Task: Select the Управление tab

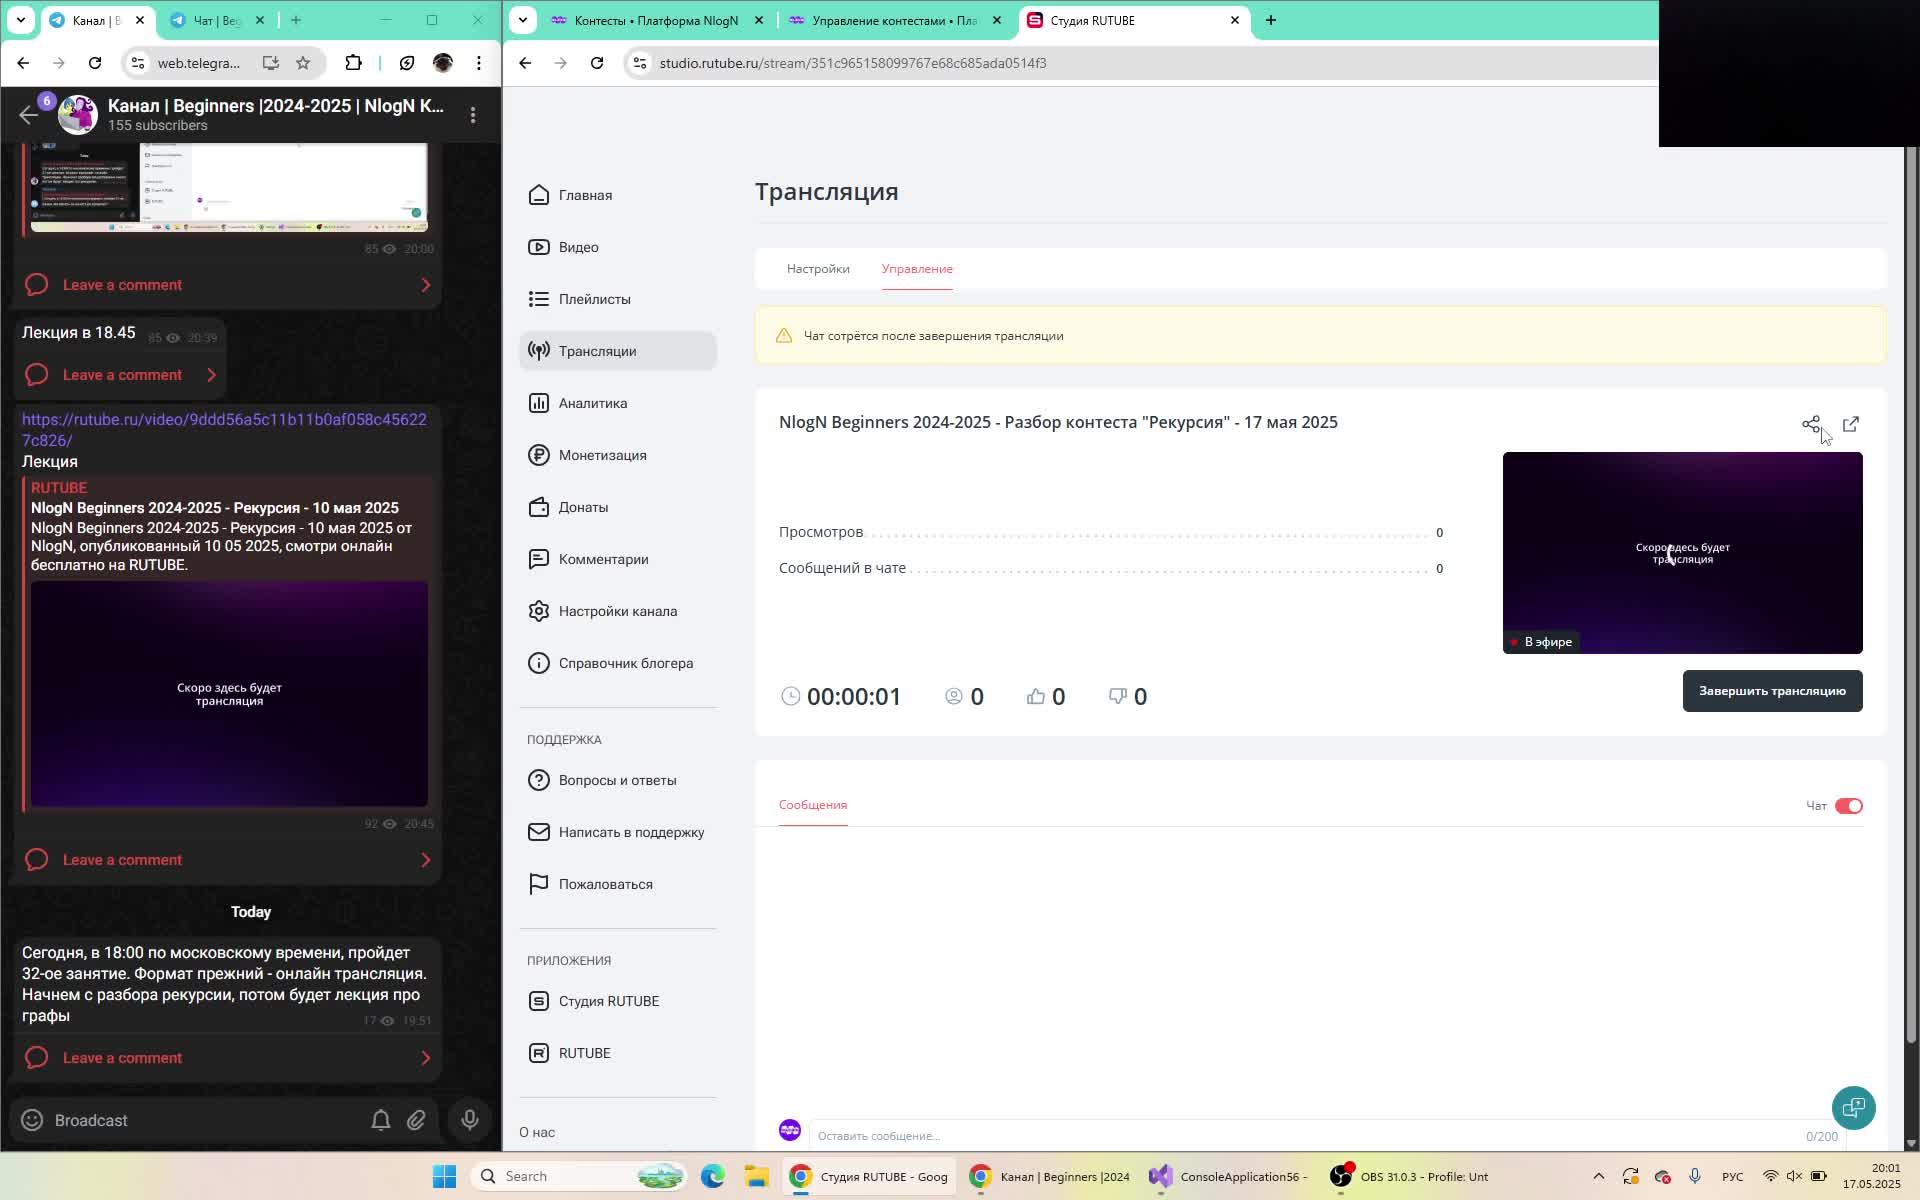Action: [x=917, y=269]
